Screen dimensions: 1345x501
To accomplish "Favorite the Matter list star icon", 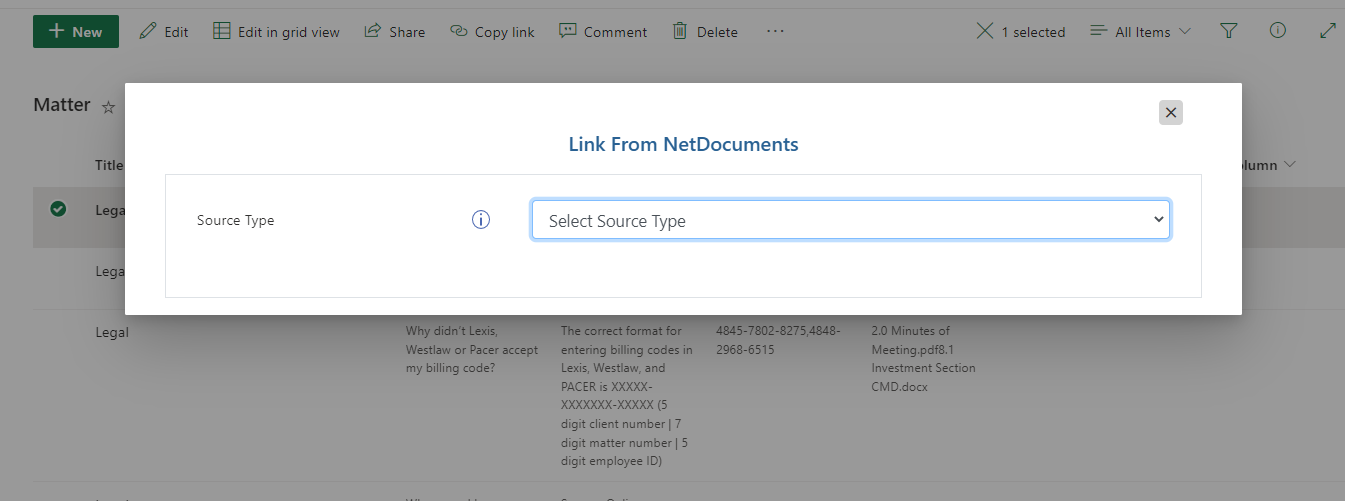I will click(109, 107).
